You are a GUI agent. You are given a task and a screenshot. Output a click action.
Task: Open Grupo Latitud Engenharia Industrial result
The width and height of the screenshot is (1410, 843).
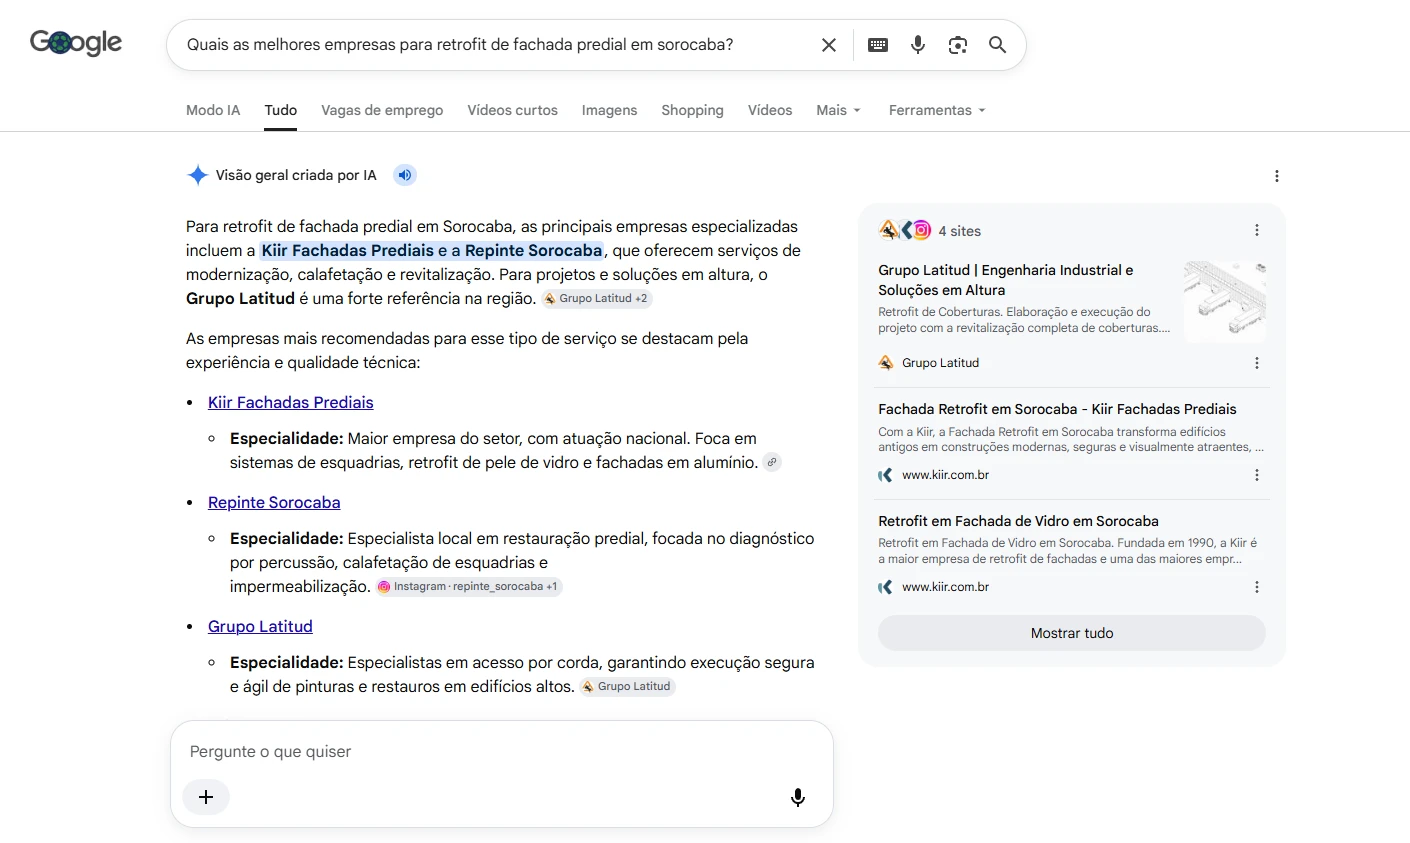pos(1006,280)
